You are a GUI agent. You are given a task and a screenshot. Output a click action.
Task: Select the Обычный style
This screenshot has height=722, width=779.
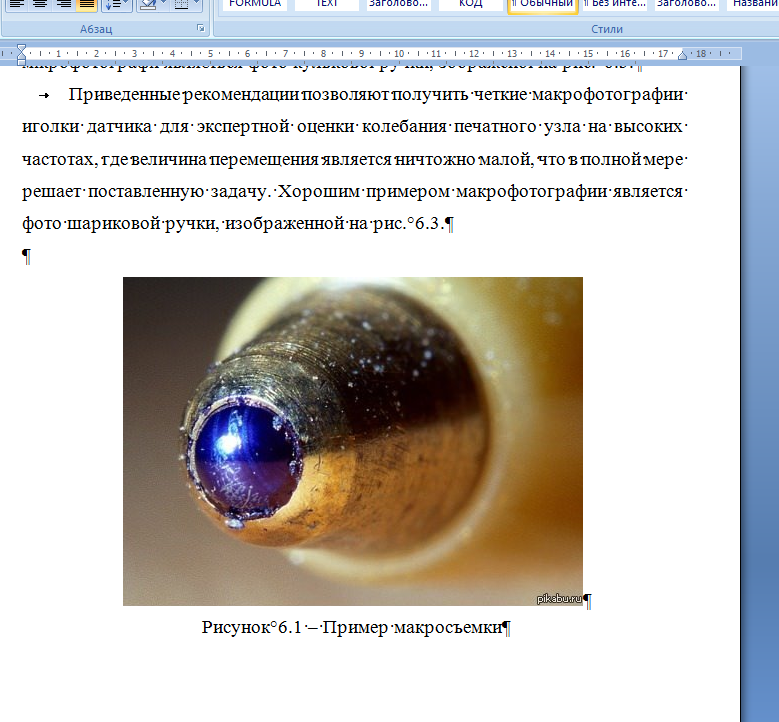point(542,4)
